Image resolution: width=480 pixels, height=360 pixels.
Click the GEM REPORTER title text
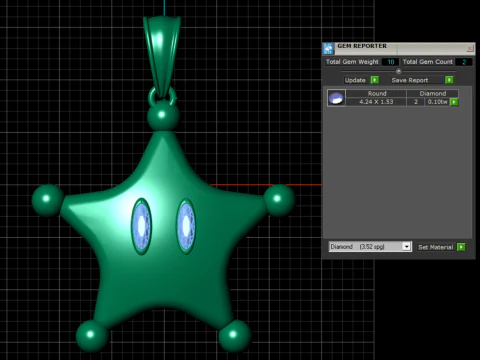tap(362, 46)
